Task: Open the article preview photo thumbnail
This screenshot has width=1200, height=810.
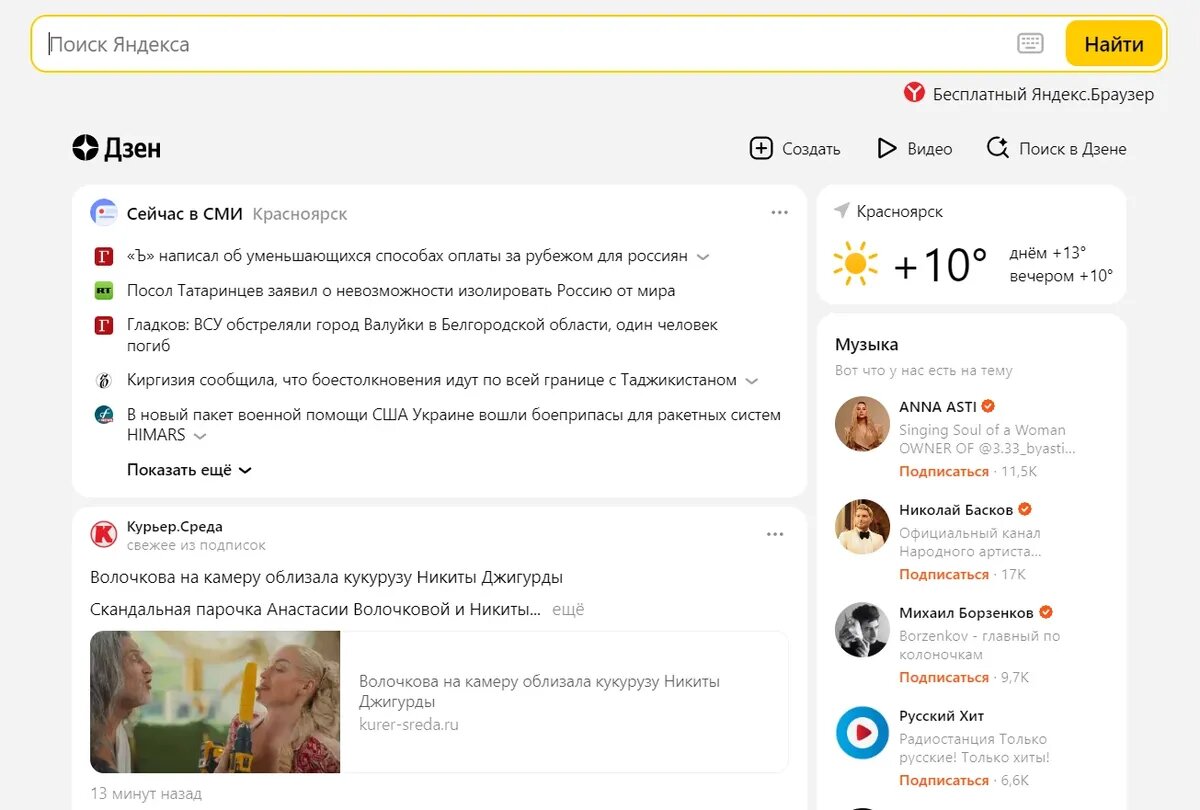Action: 215,701
